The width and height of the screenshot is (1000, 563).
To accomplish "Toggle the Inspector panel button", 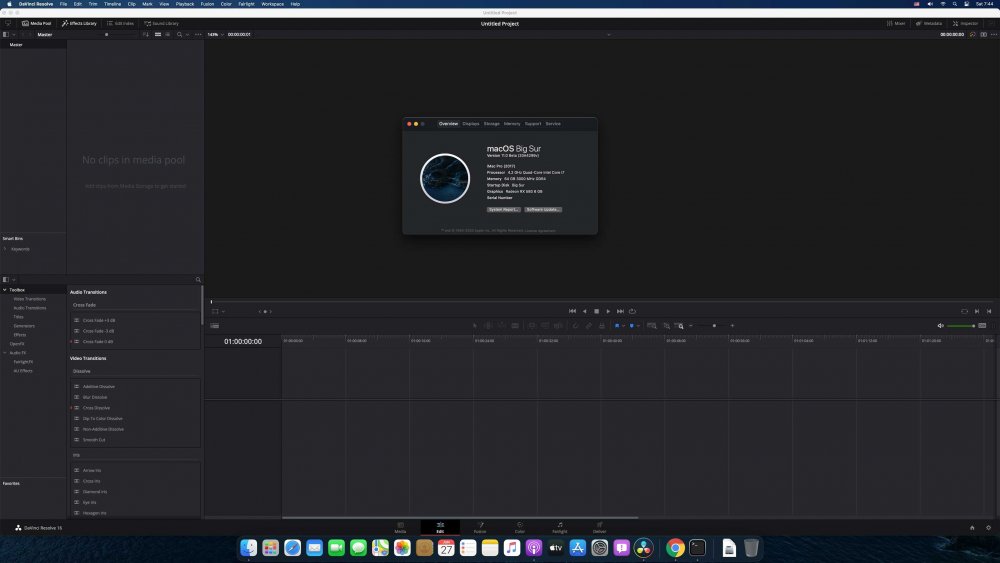I will (966, 23).
